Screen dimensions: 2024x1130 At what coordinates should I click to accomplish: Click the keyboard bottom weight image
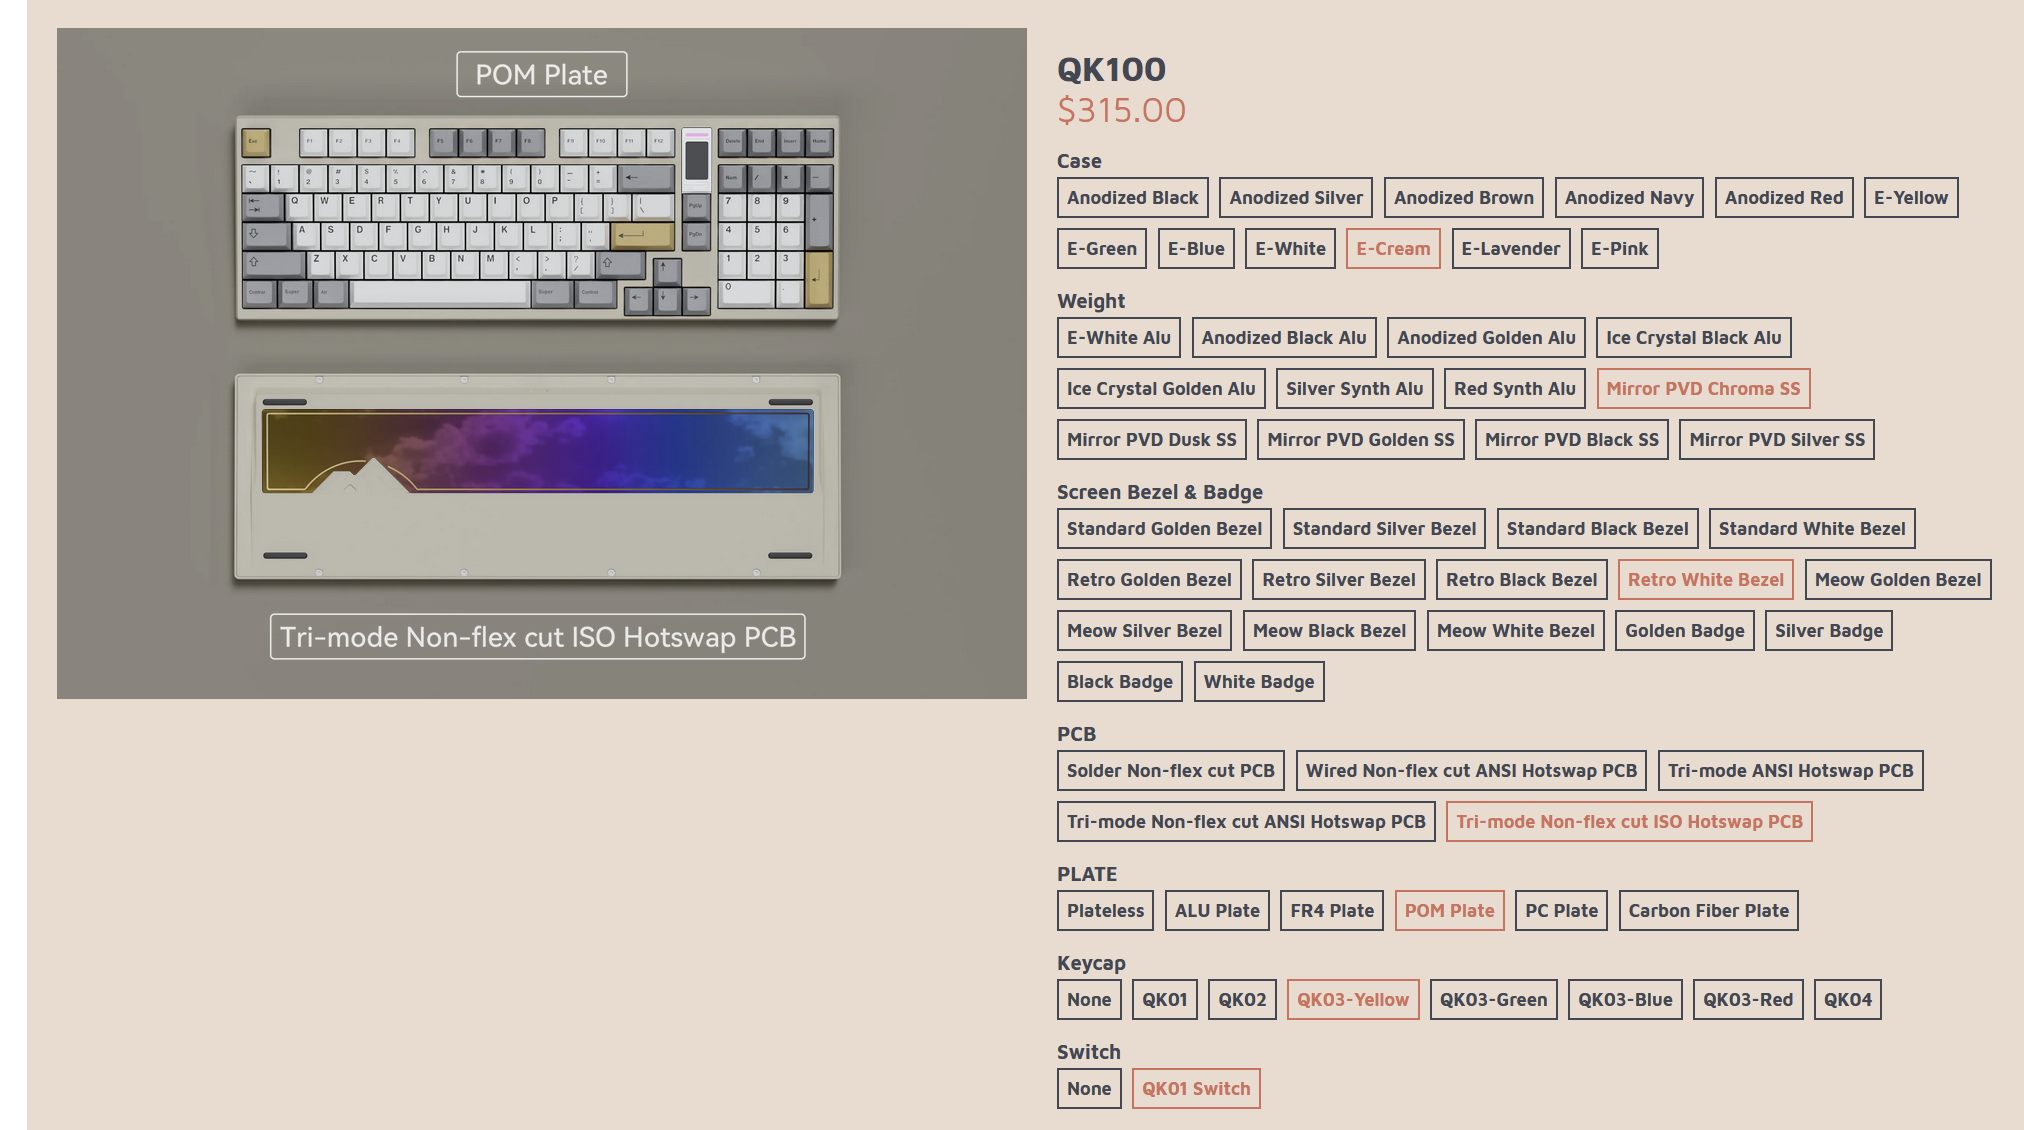pos(537,477)
